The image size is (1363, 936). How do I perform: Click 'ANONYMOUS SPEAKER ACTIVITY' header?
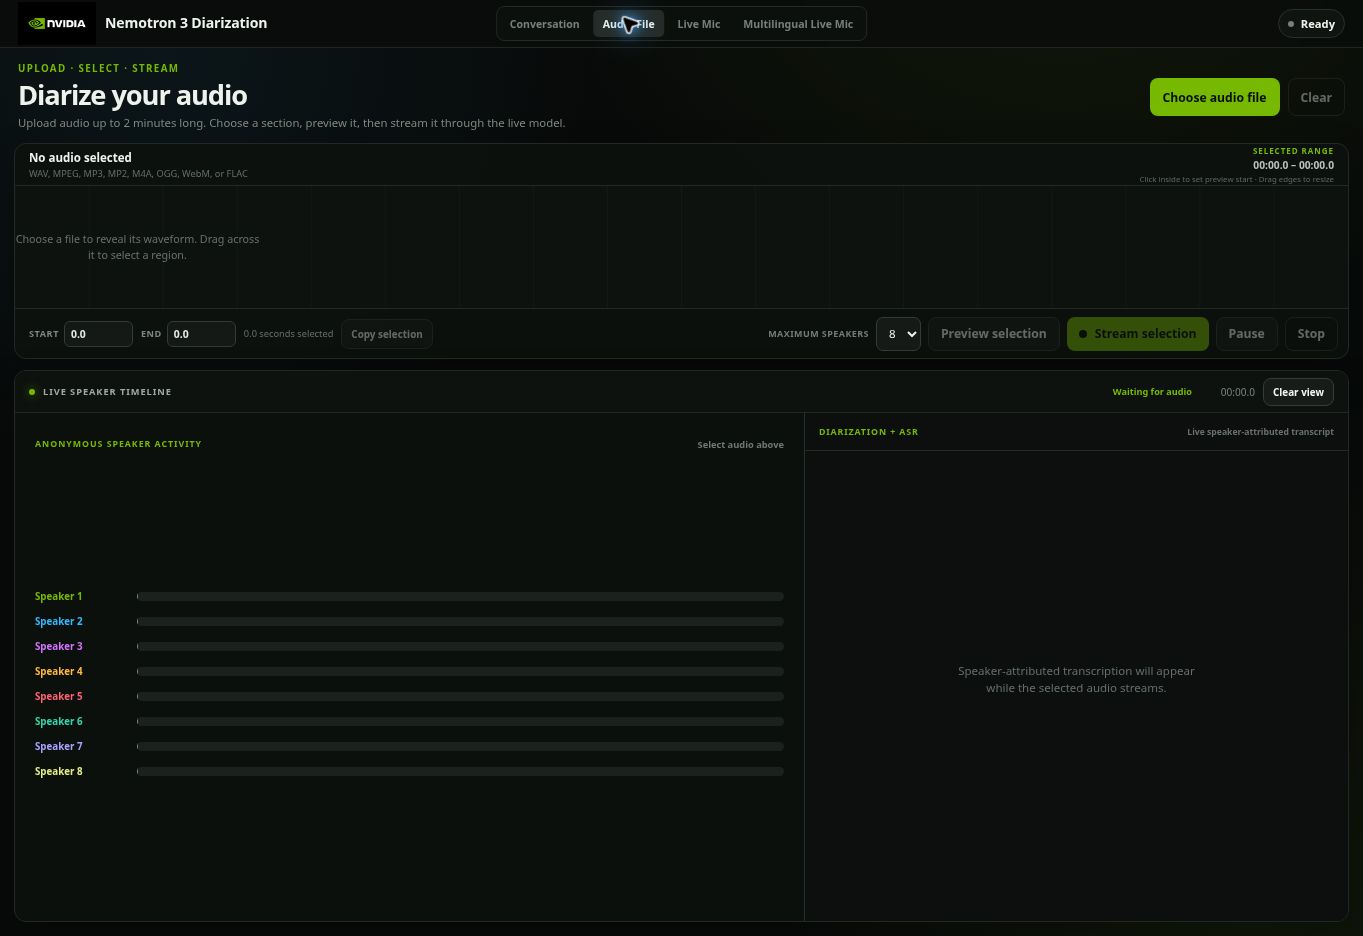pyautogui.click(x=118, y=444)
